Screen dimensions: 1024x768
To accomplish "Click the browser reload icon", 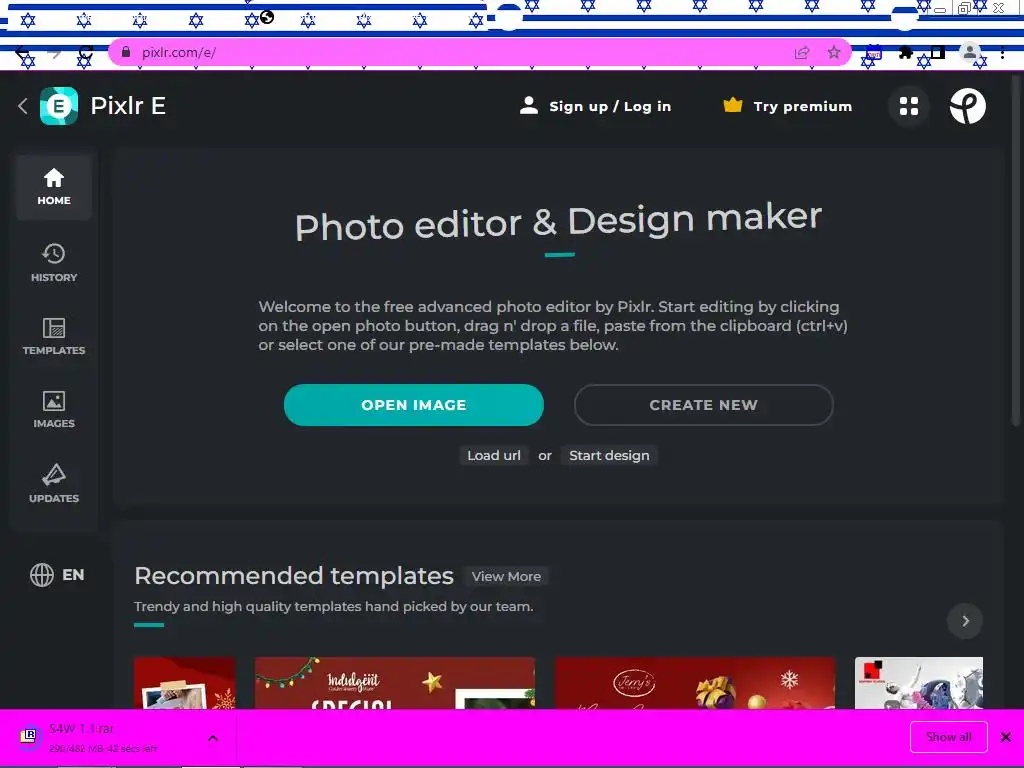I will pyautogui.click(x=85, y=52).
